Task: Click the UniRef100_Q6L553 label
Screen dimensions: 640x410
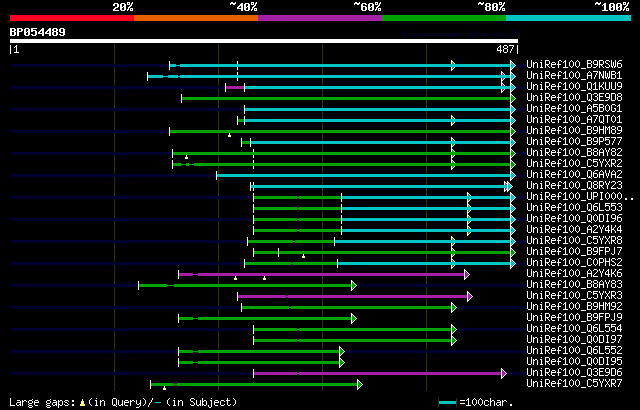Action: [x=574, y=208]
